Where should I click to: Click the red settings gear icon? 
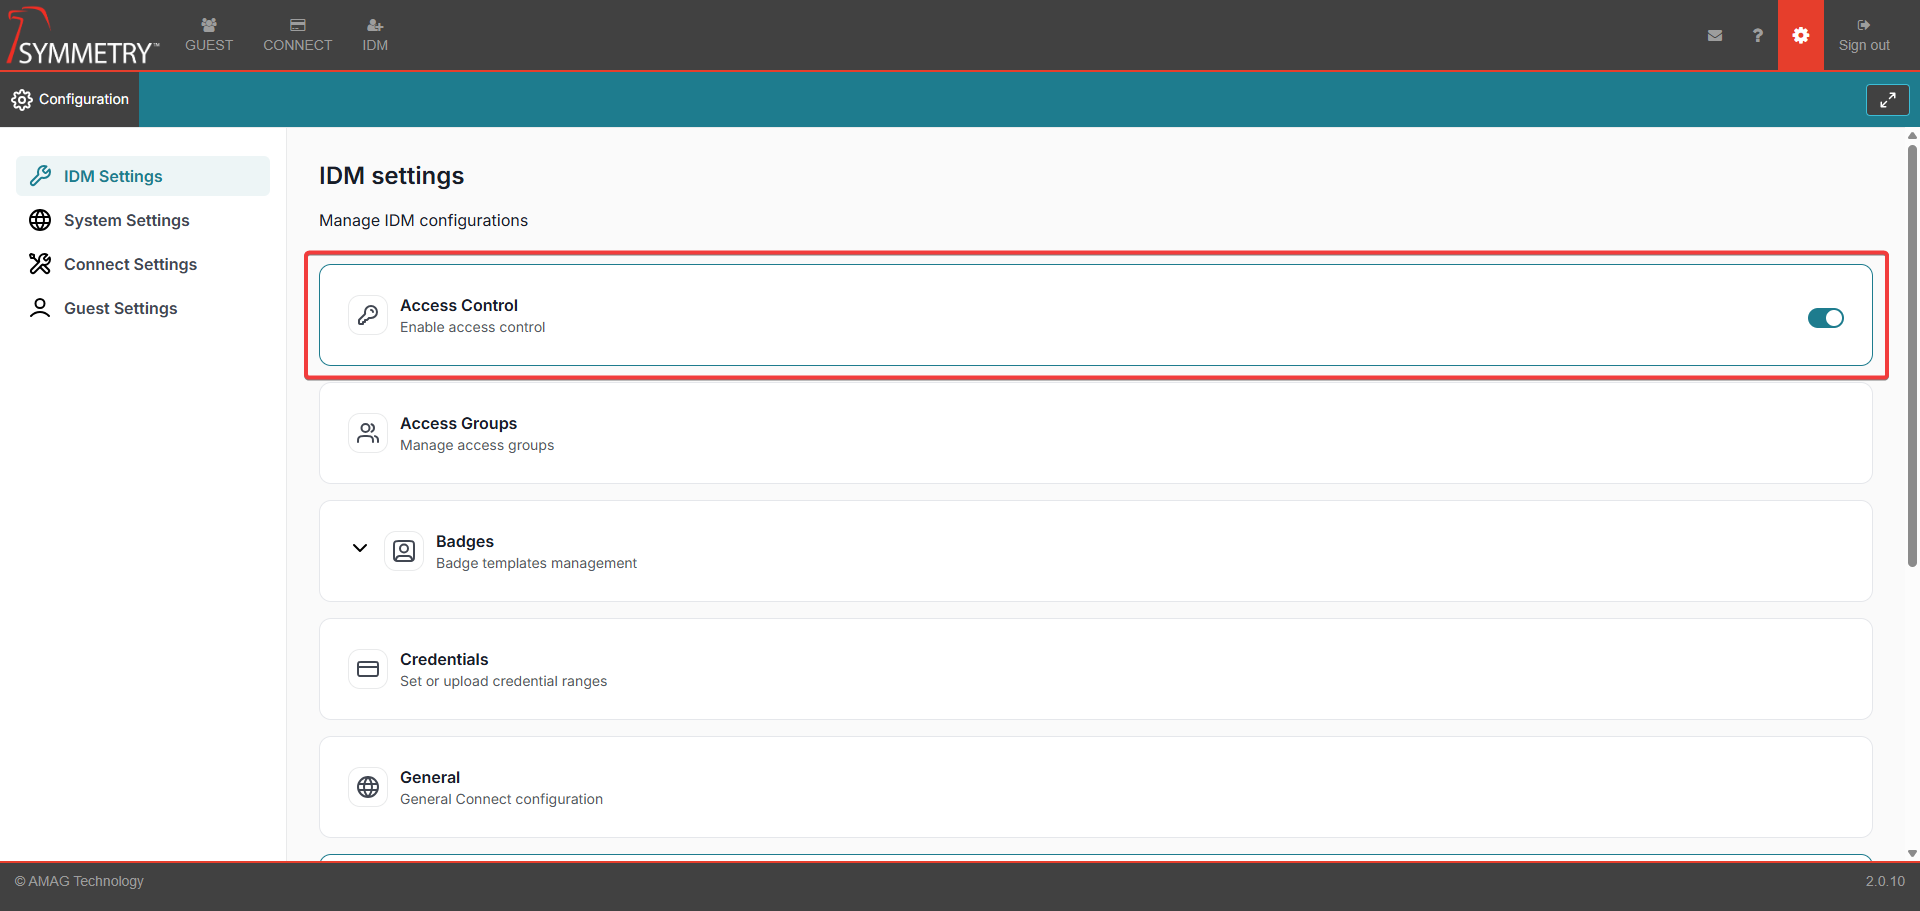tap(1800, 36)
